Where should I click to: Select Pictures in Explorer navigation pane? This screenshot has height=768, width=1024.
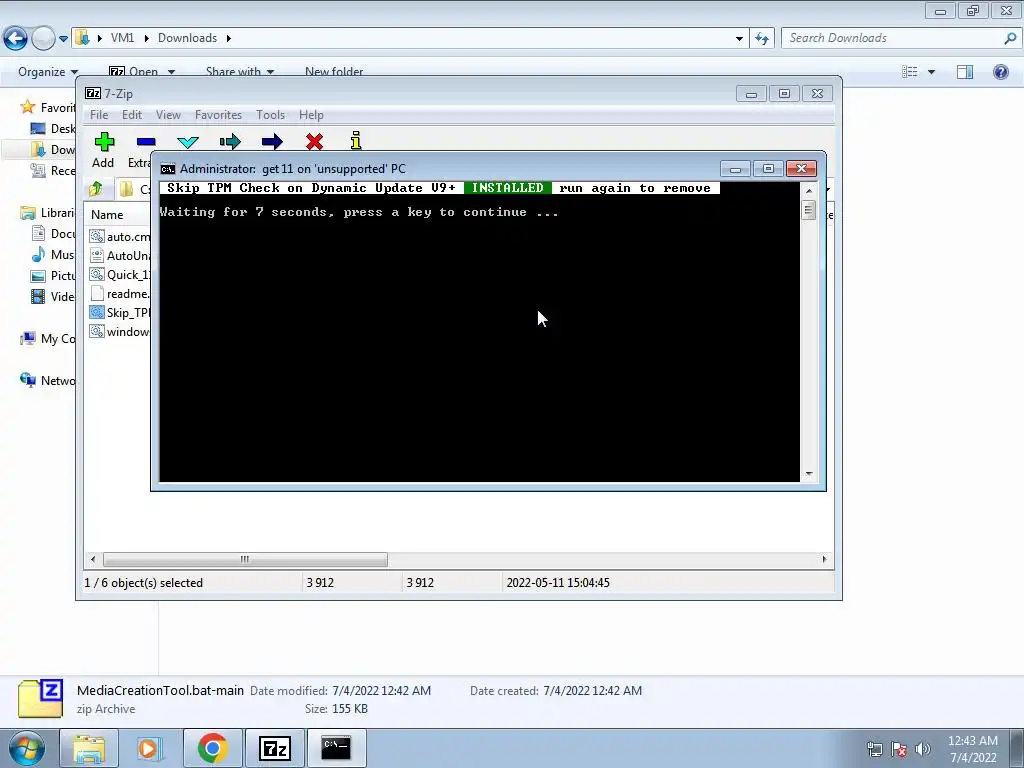point(53,276)
